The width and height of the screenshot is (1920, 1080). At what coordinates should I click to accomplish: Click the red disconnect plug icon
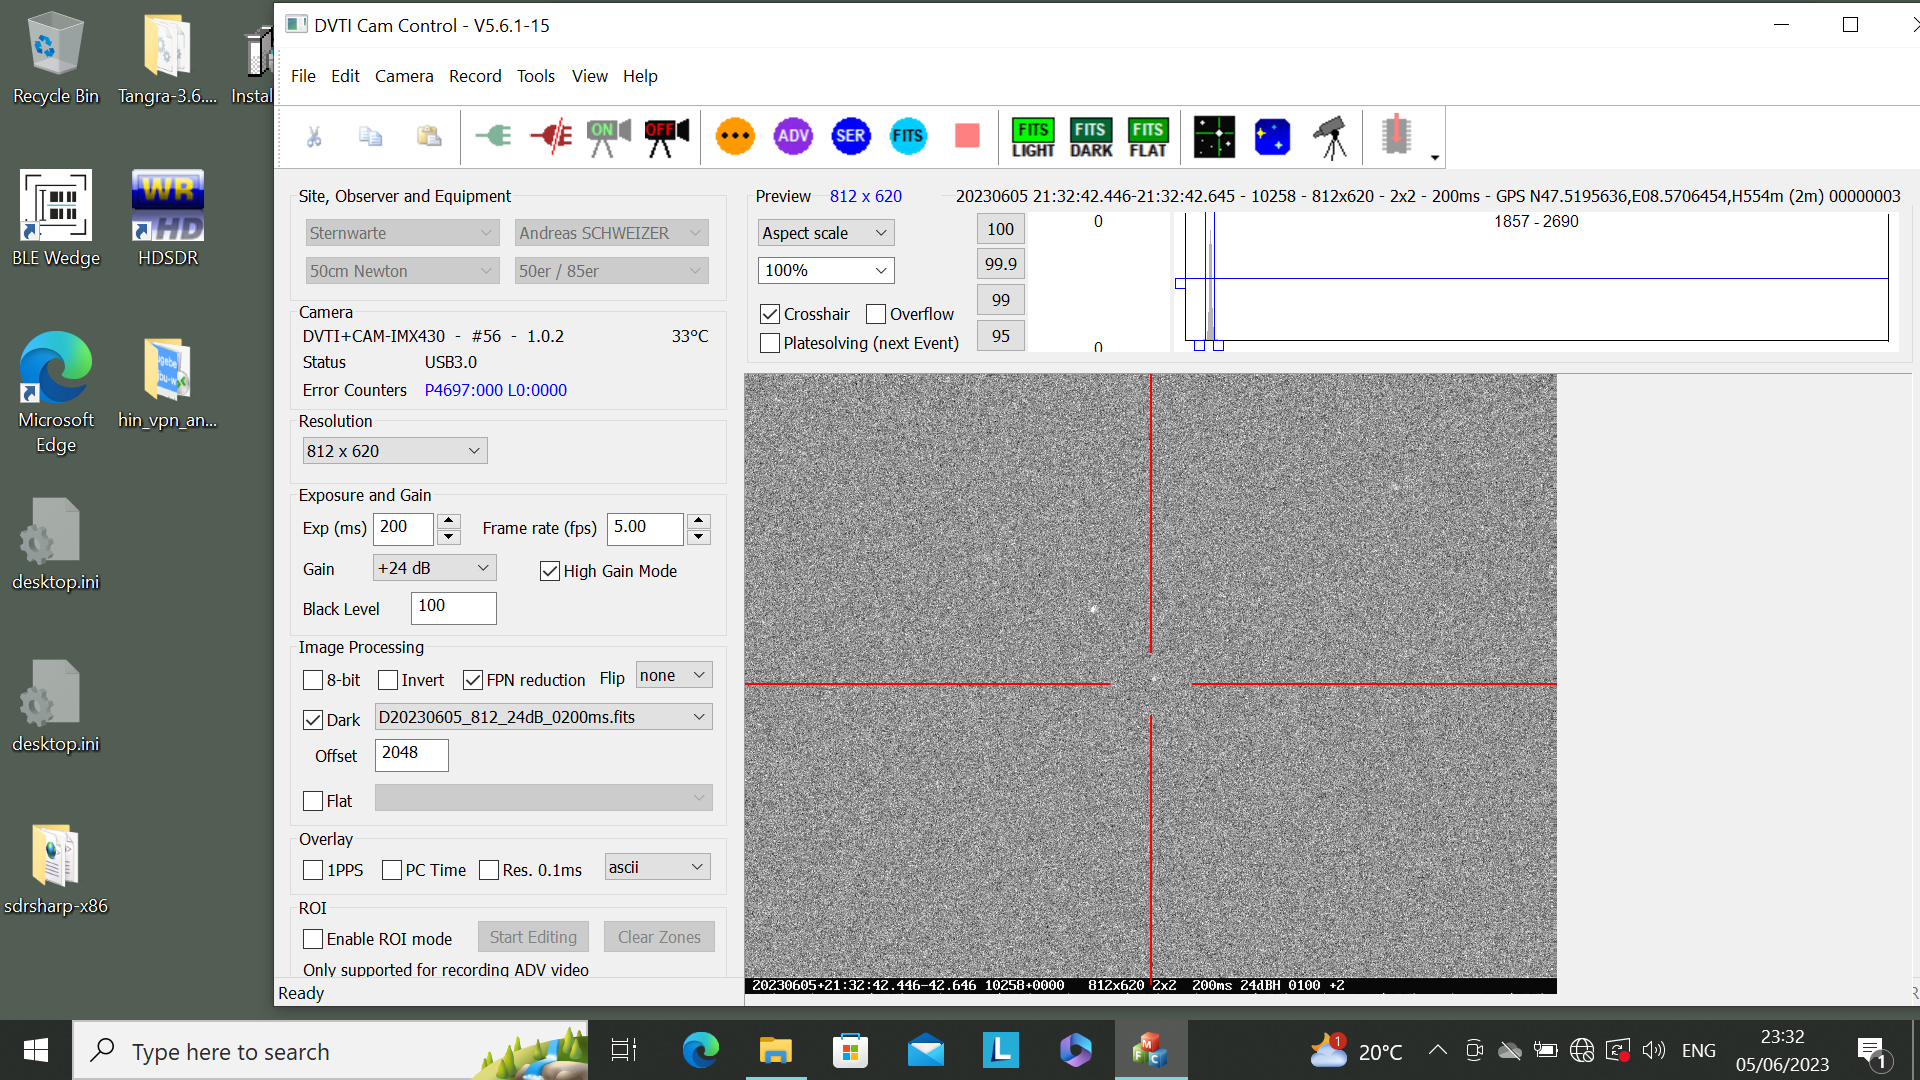click(x=551, y=136)
